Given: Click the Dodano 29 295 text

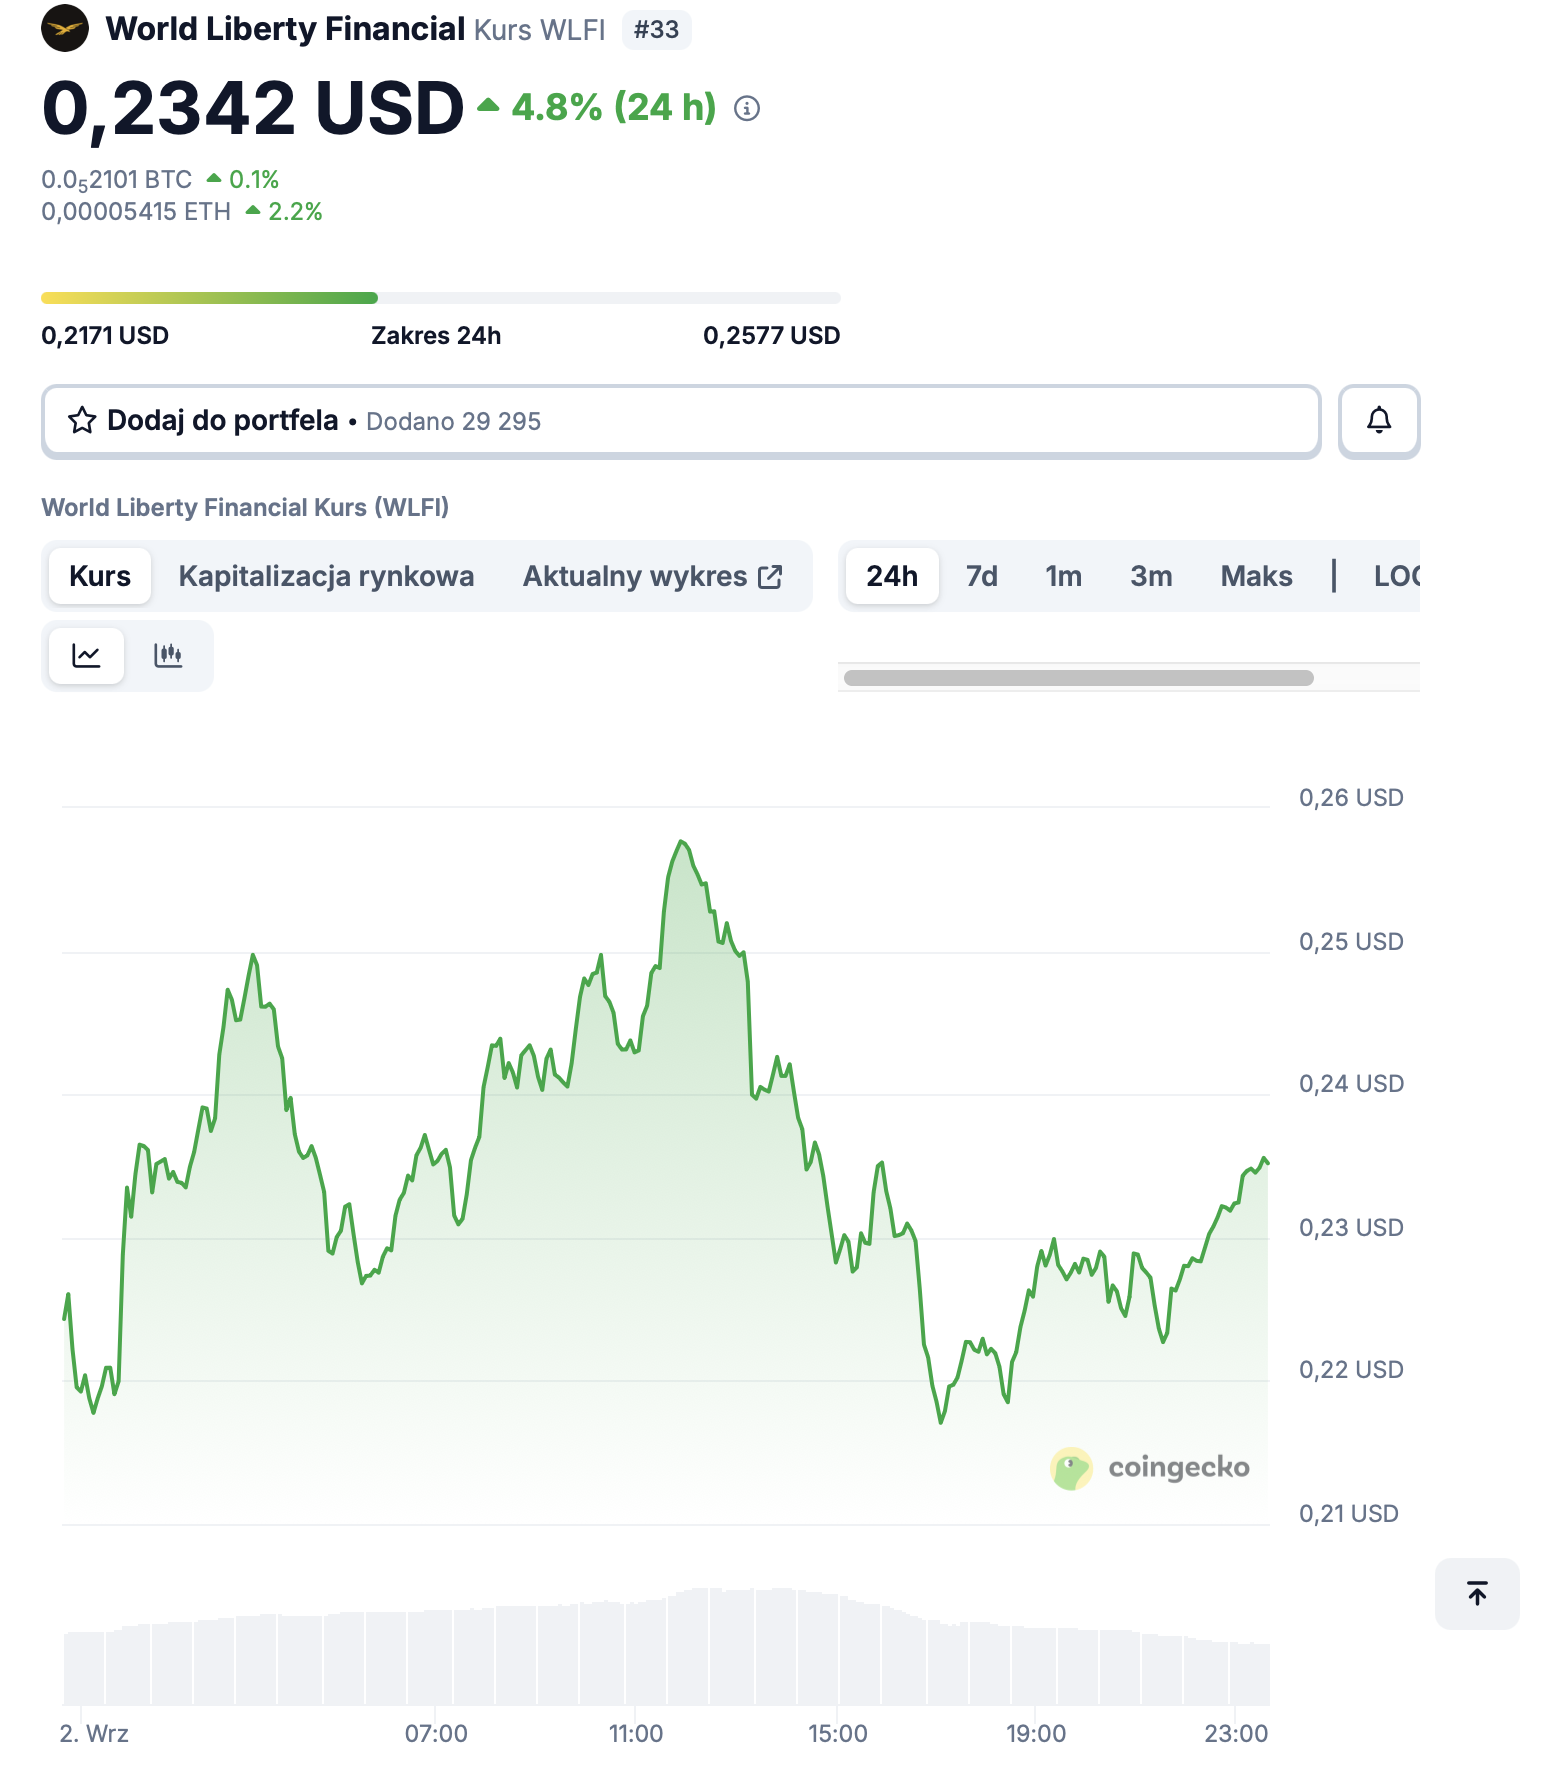Looking at the screenshot, I should click(453, 422).
